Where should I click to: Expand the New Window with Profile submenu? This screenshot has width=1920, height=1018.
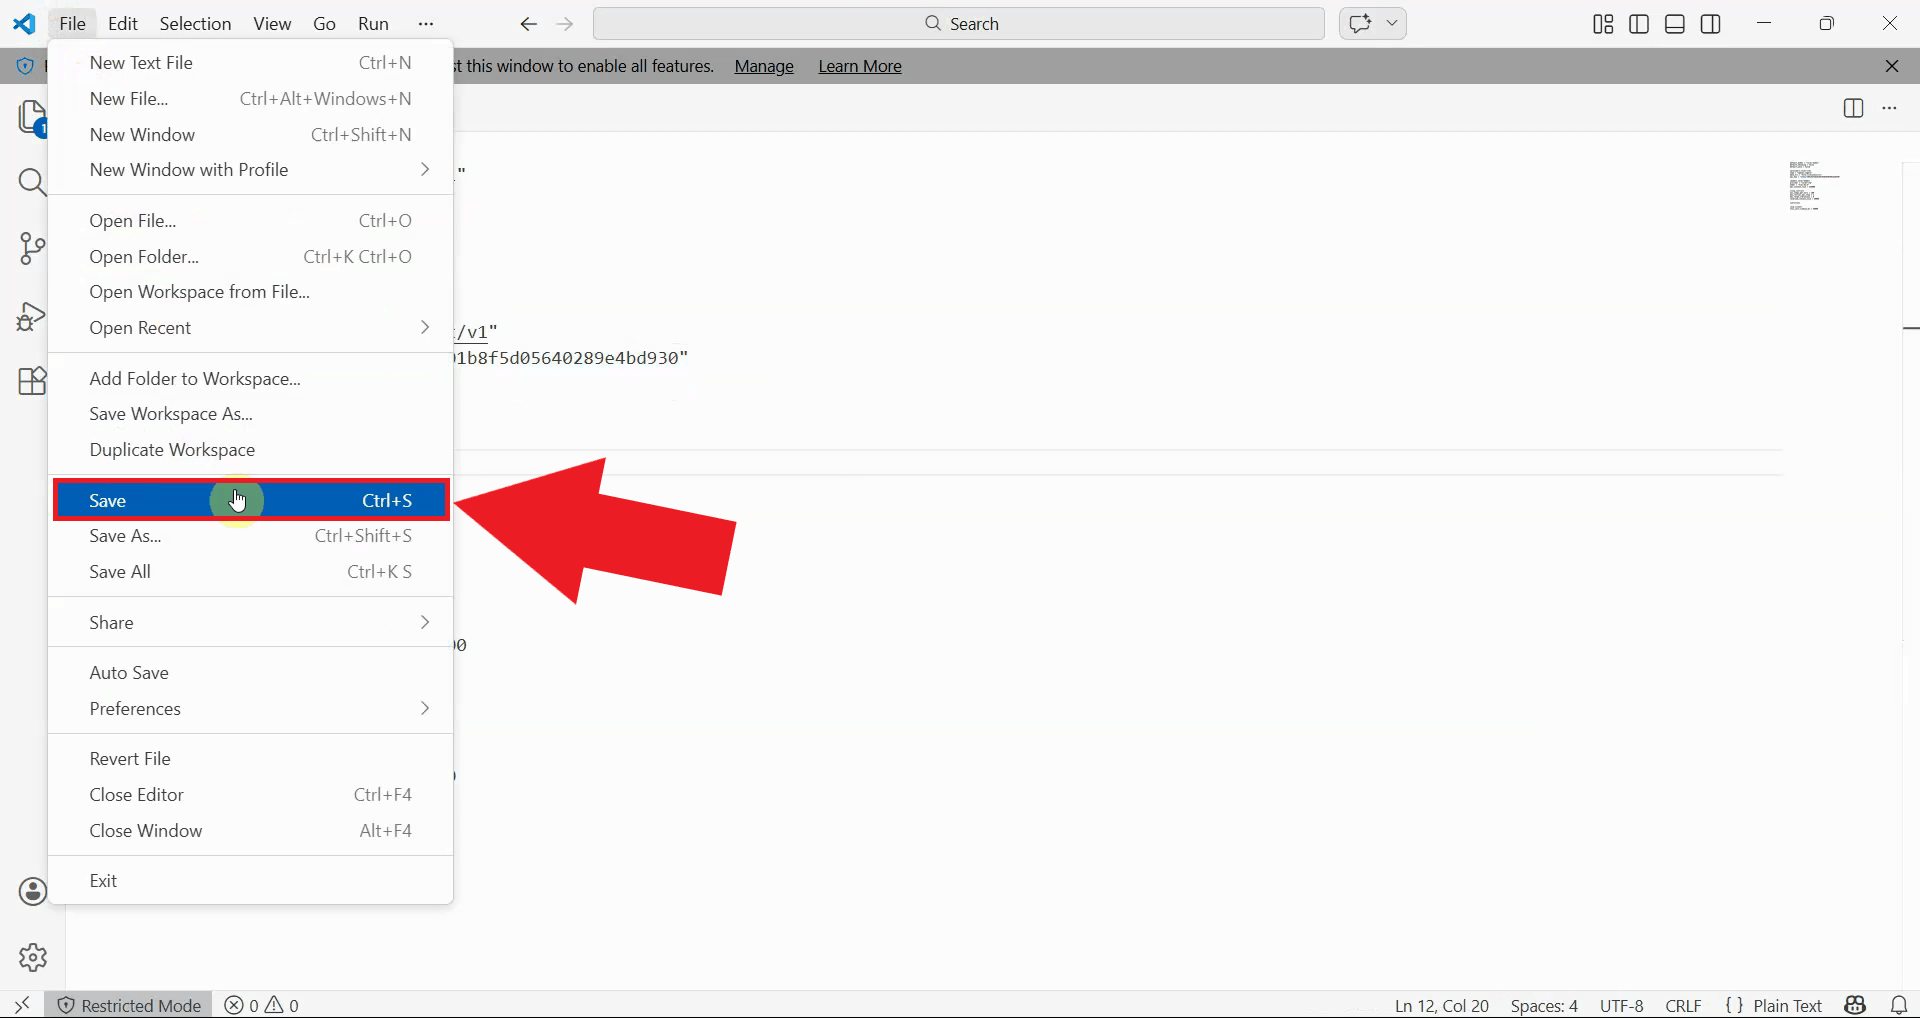(189, 169)
